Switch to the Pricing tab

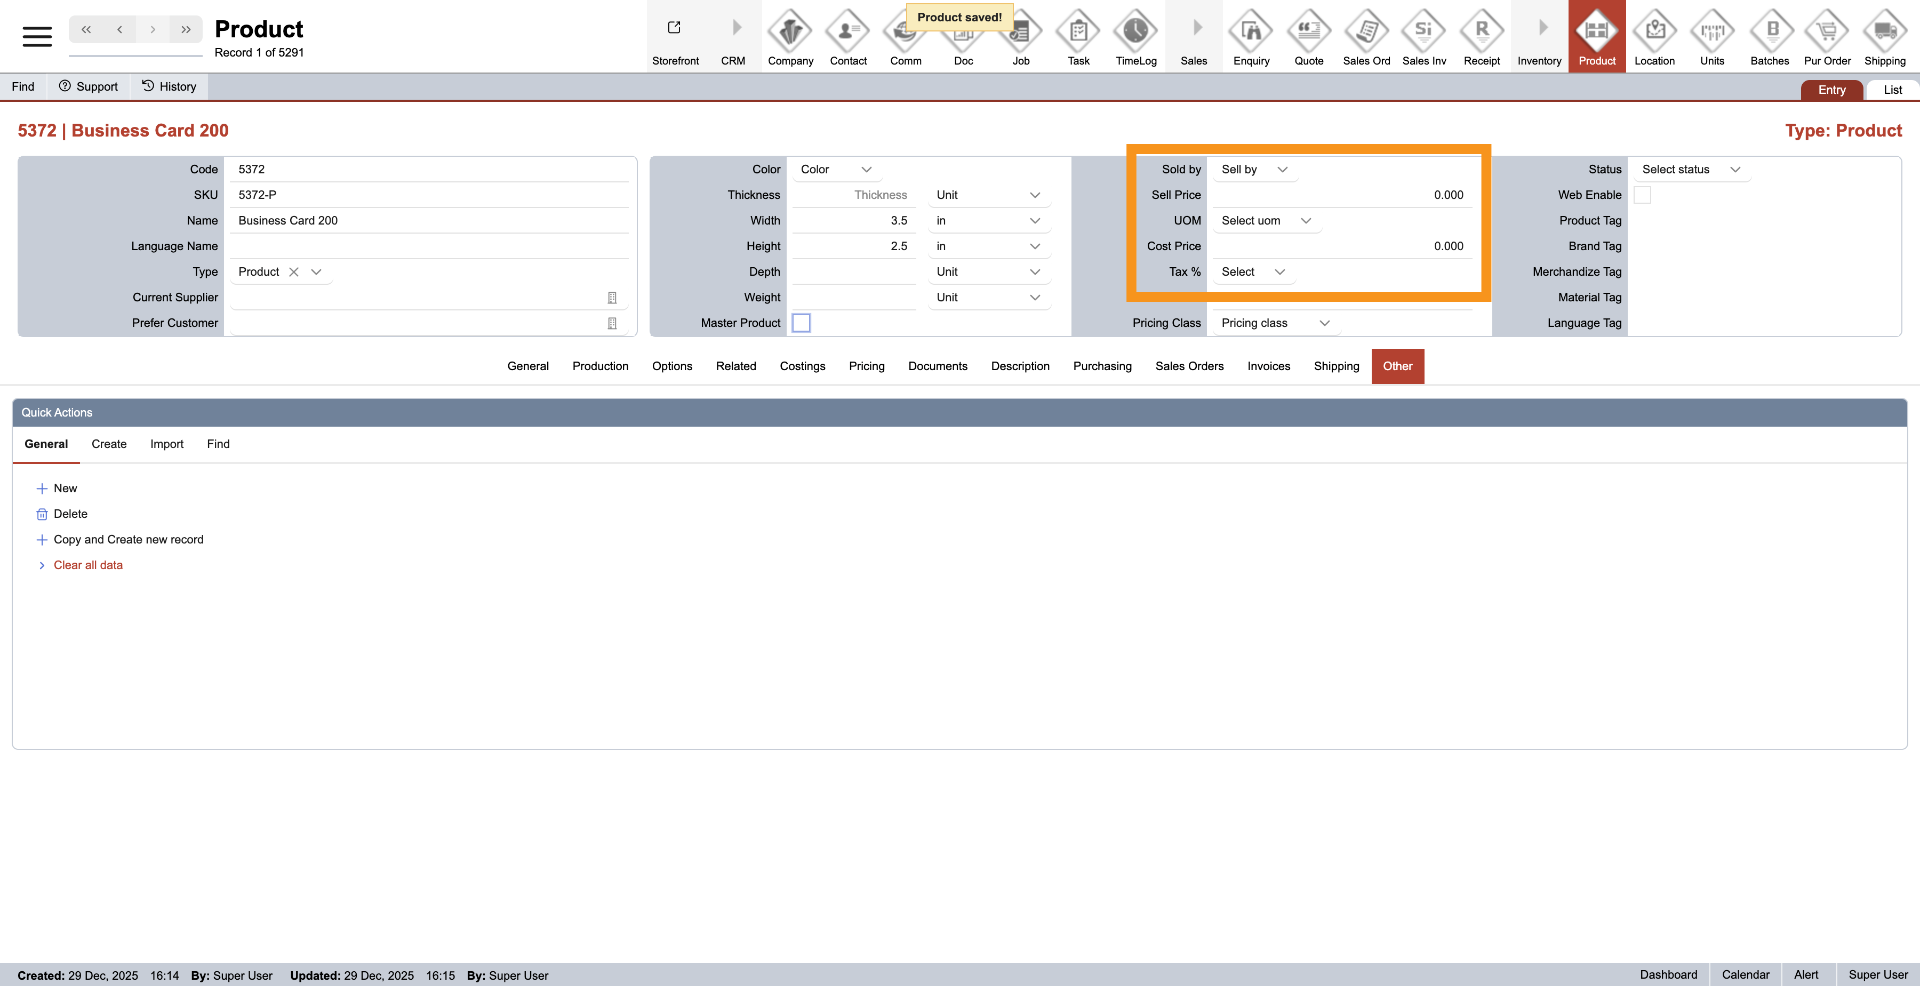tap(866, 366)
